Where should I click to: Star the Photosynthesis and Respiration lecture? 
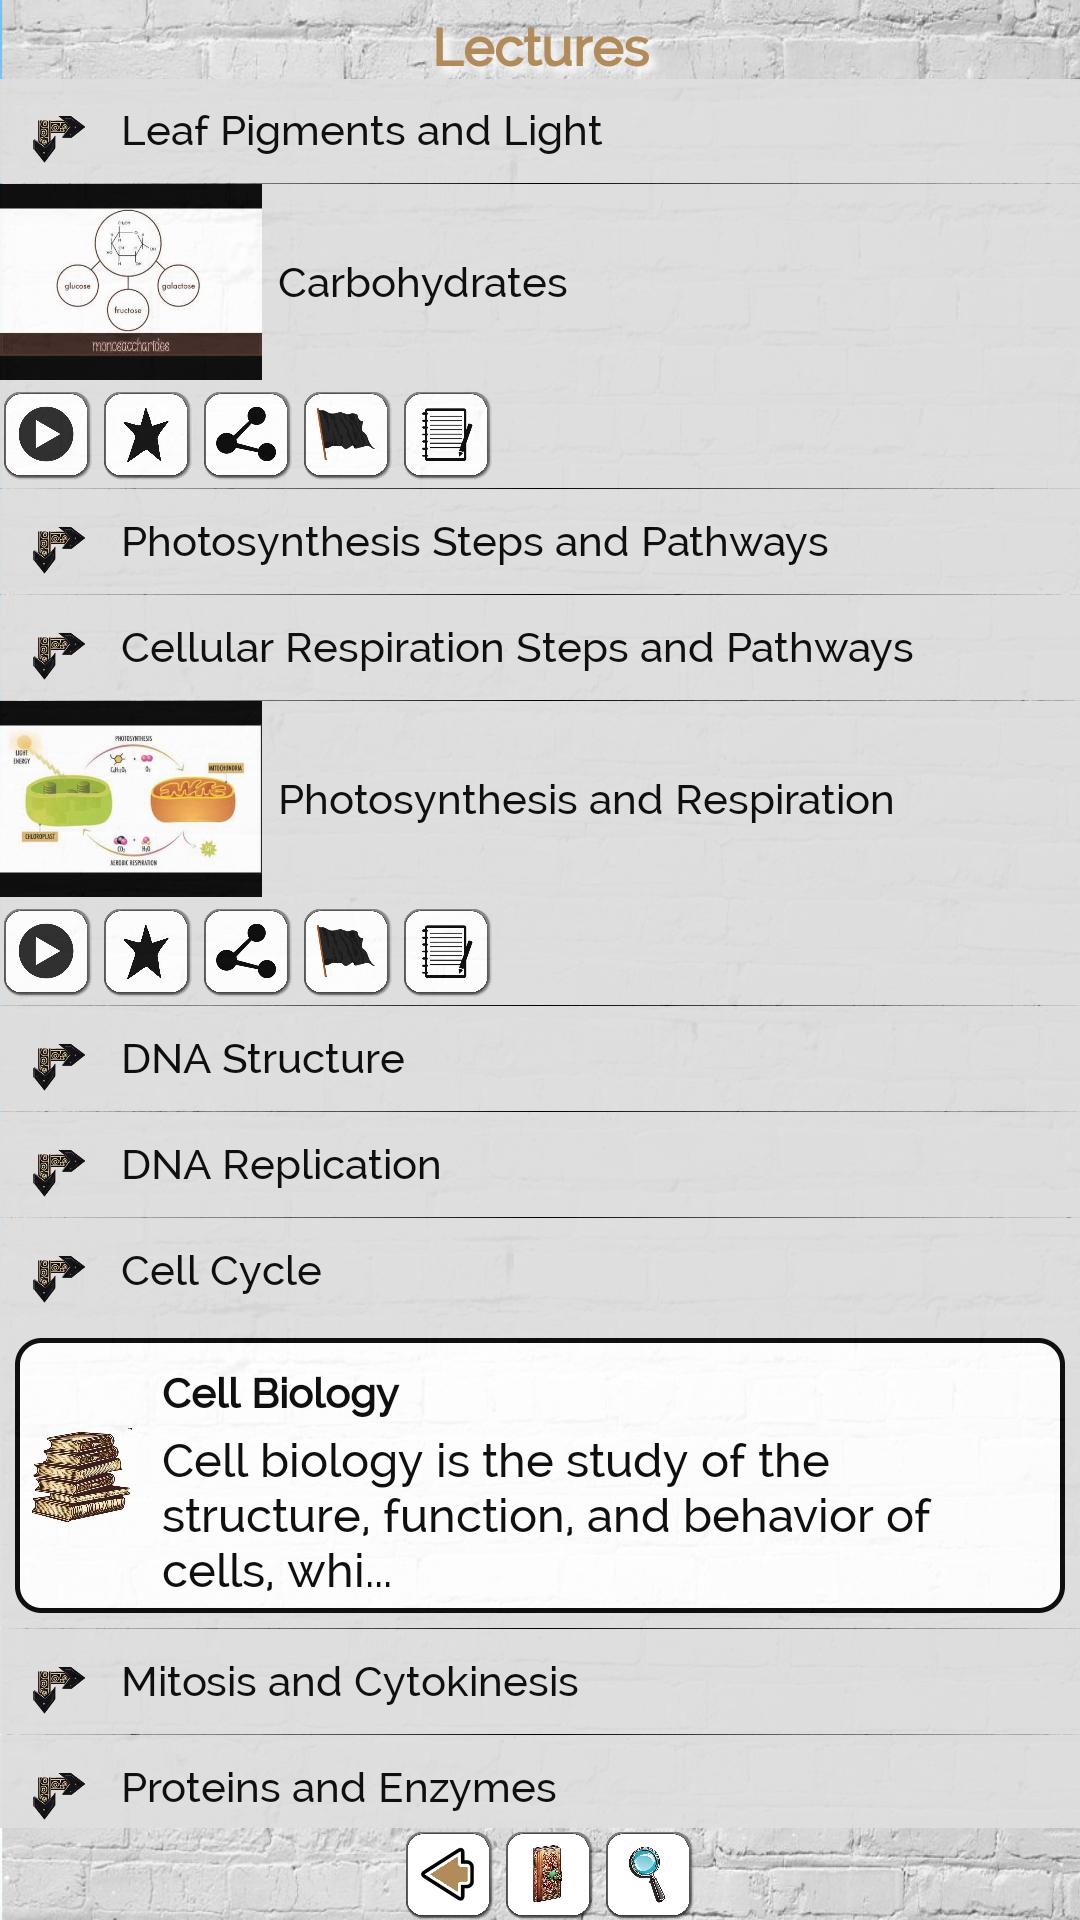pyautogui.click(x=146, y=952)
